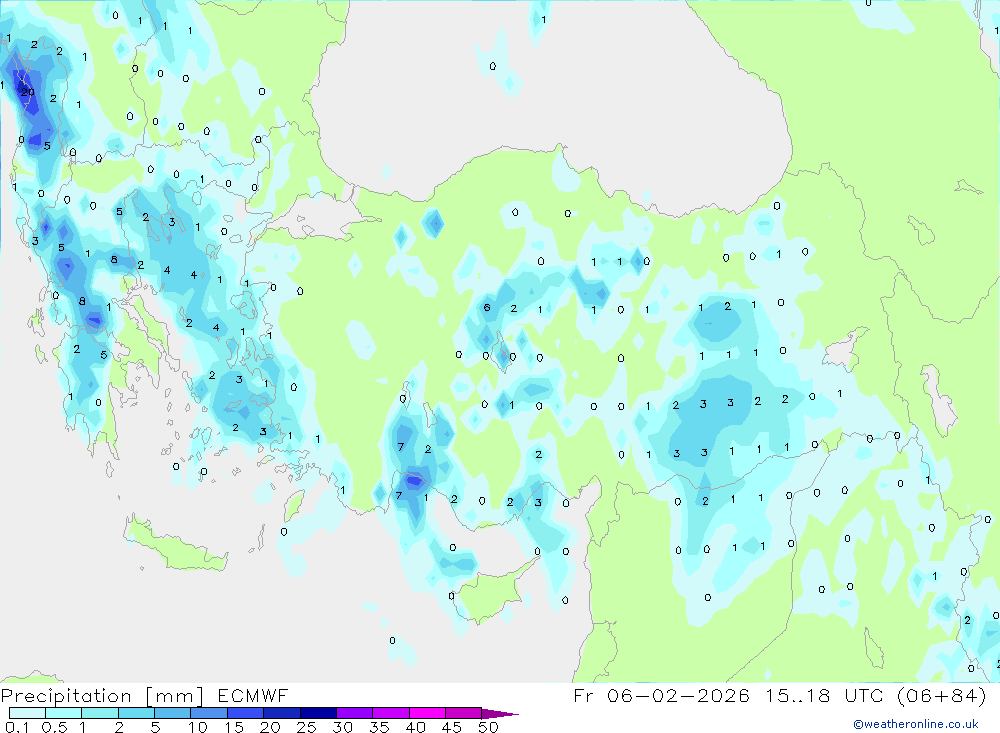This screenshot has width=1000, height=733.
Task: Click the legend scale label '30'
Action: point(342,727)
